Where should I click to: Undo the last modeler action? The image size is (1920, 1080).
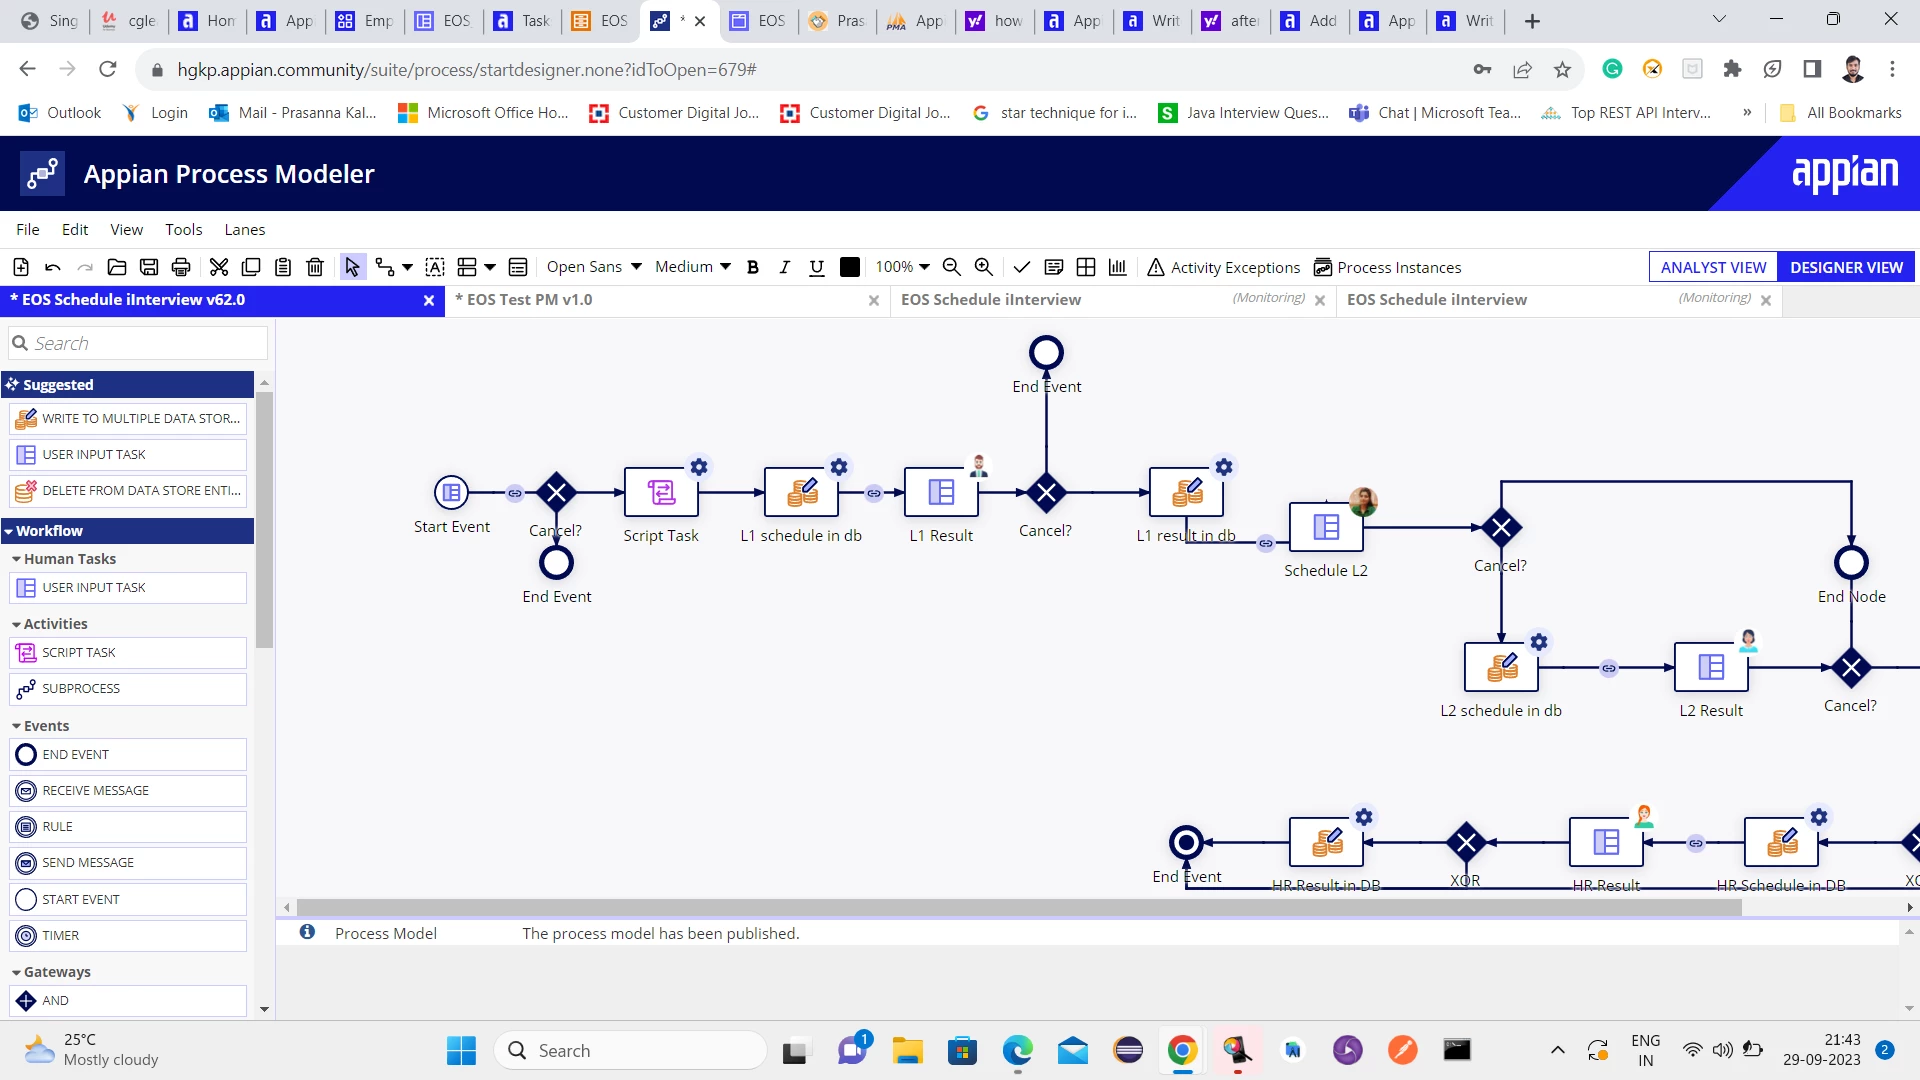click(53, 267)
